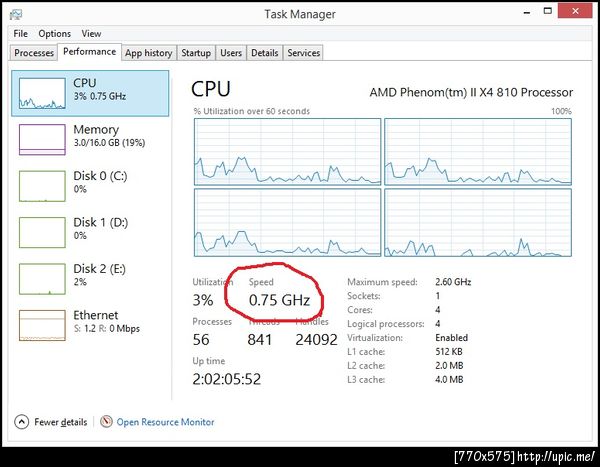Open the Details tab

pyautogui.click(x=265, y=53)
